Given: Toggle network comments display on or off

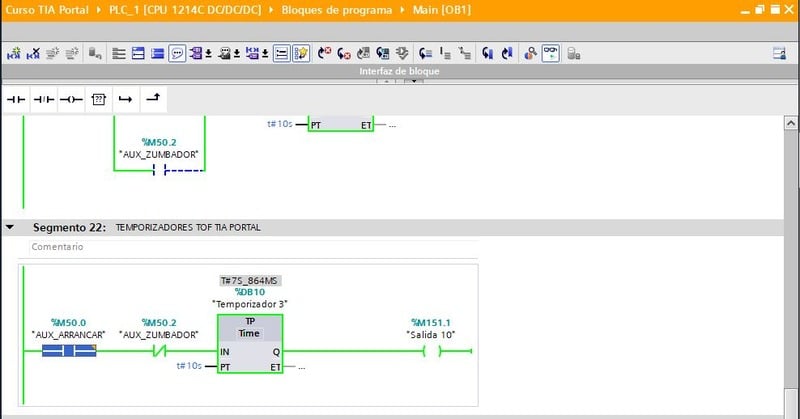Looking at the screenshot, I should click(x=176, y=53).
